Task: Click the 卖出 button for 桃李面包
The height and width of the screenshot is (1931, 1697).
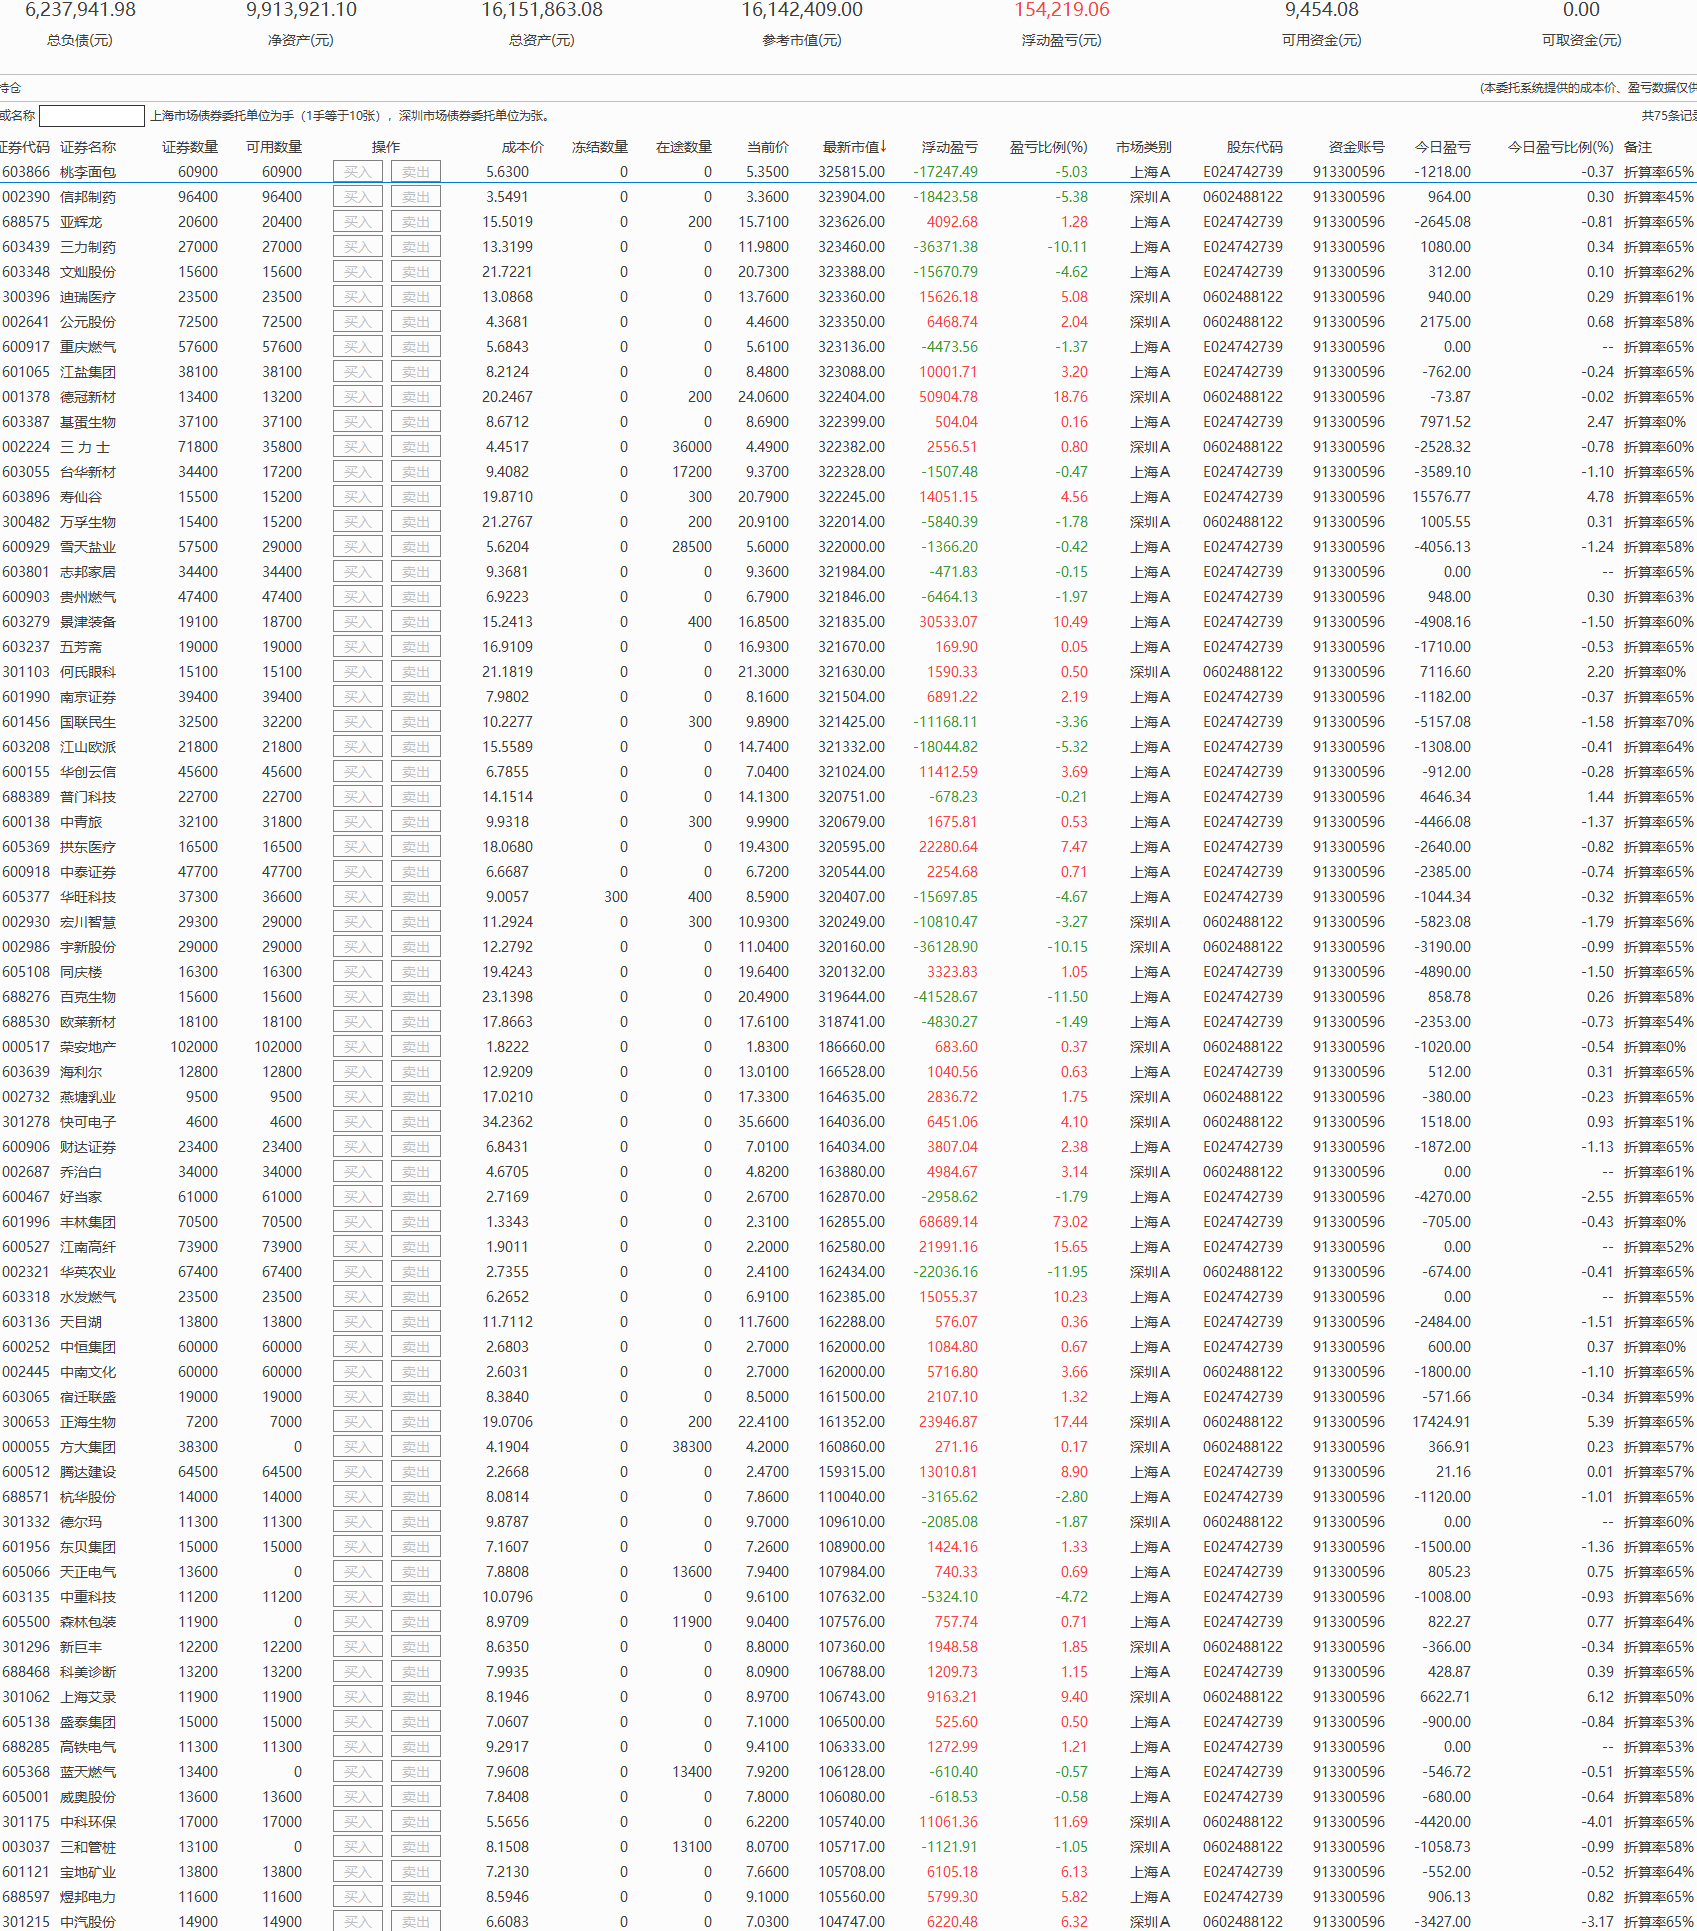Action: tap(415, 172)
